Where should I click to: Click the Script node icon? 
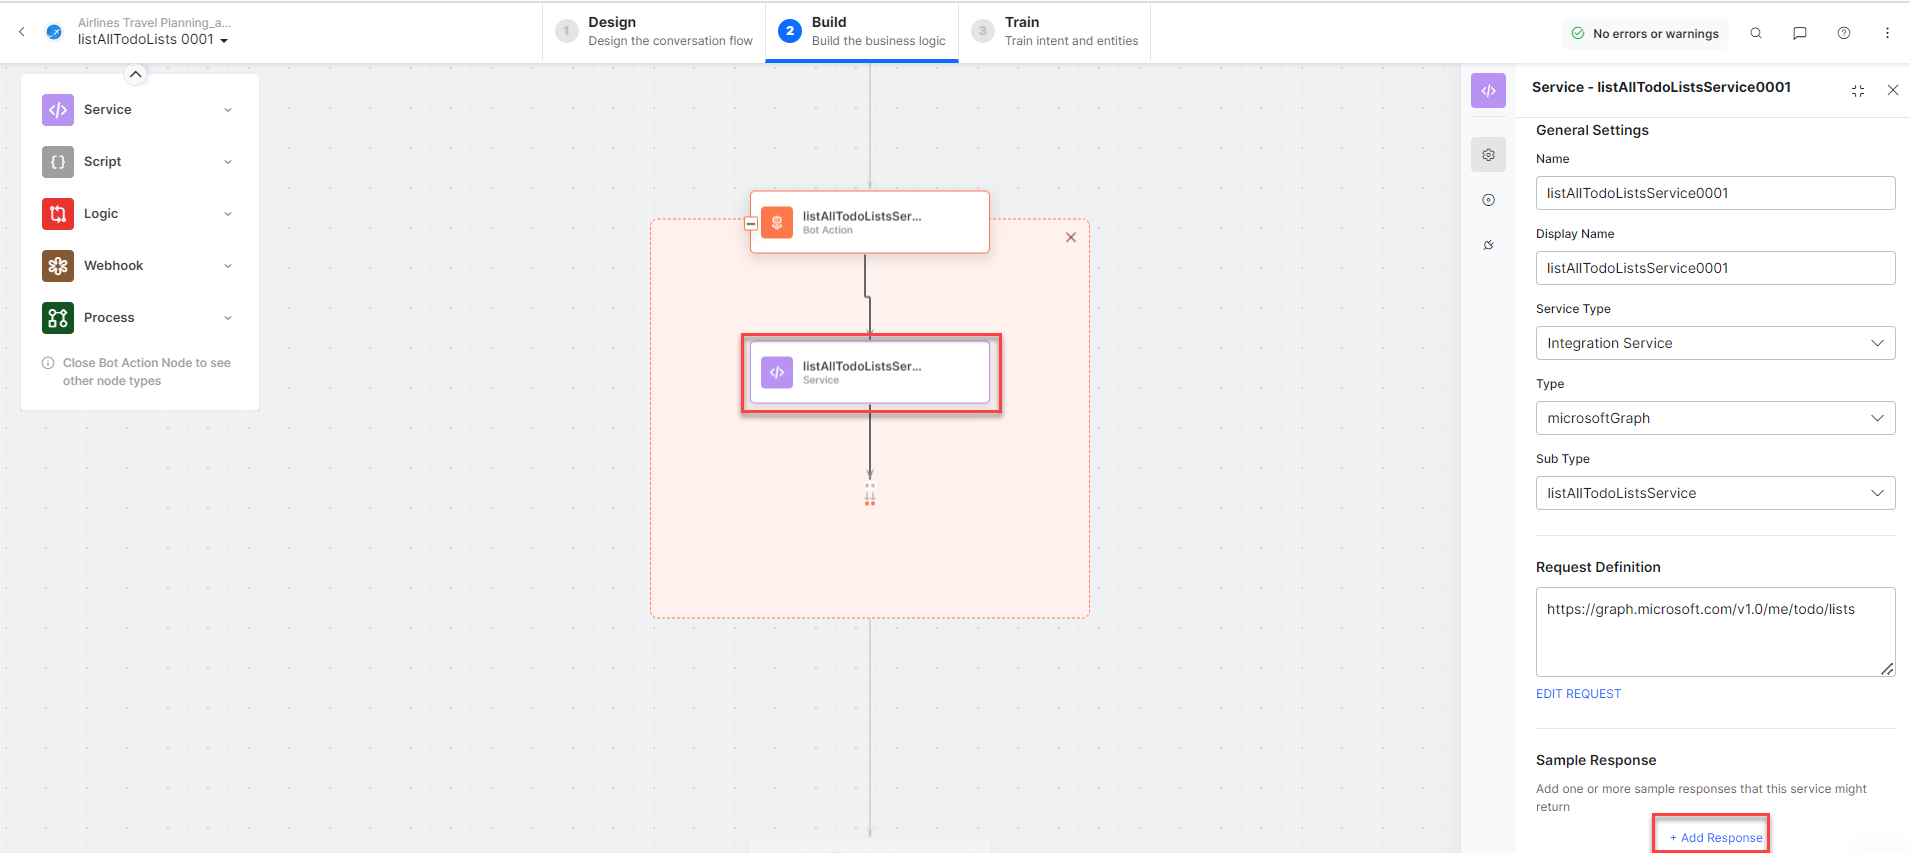click(58, 162)
